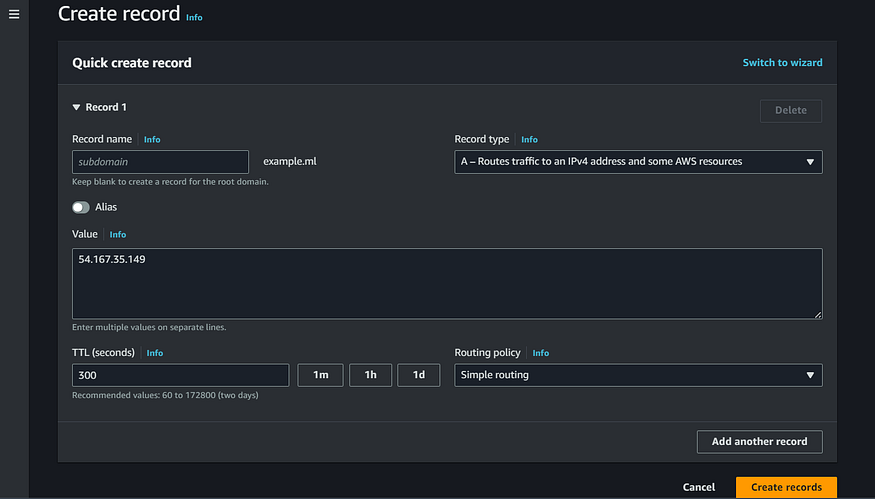Set TTL using the 1m preset

click(320, 375)
